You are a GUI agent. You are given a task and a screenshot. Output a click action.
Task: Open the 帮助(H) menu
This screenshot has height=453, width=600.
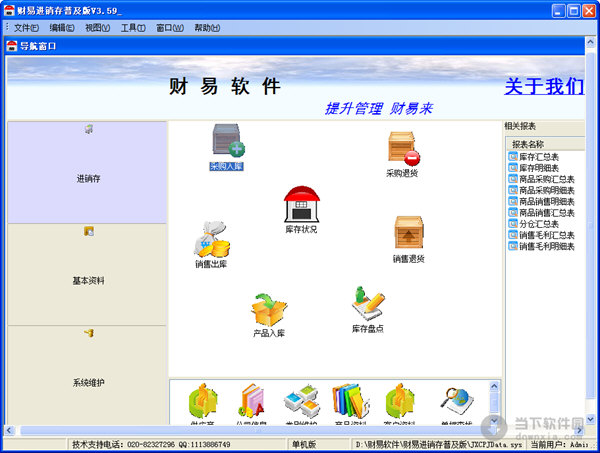pos(207,28)
